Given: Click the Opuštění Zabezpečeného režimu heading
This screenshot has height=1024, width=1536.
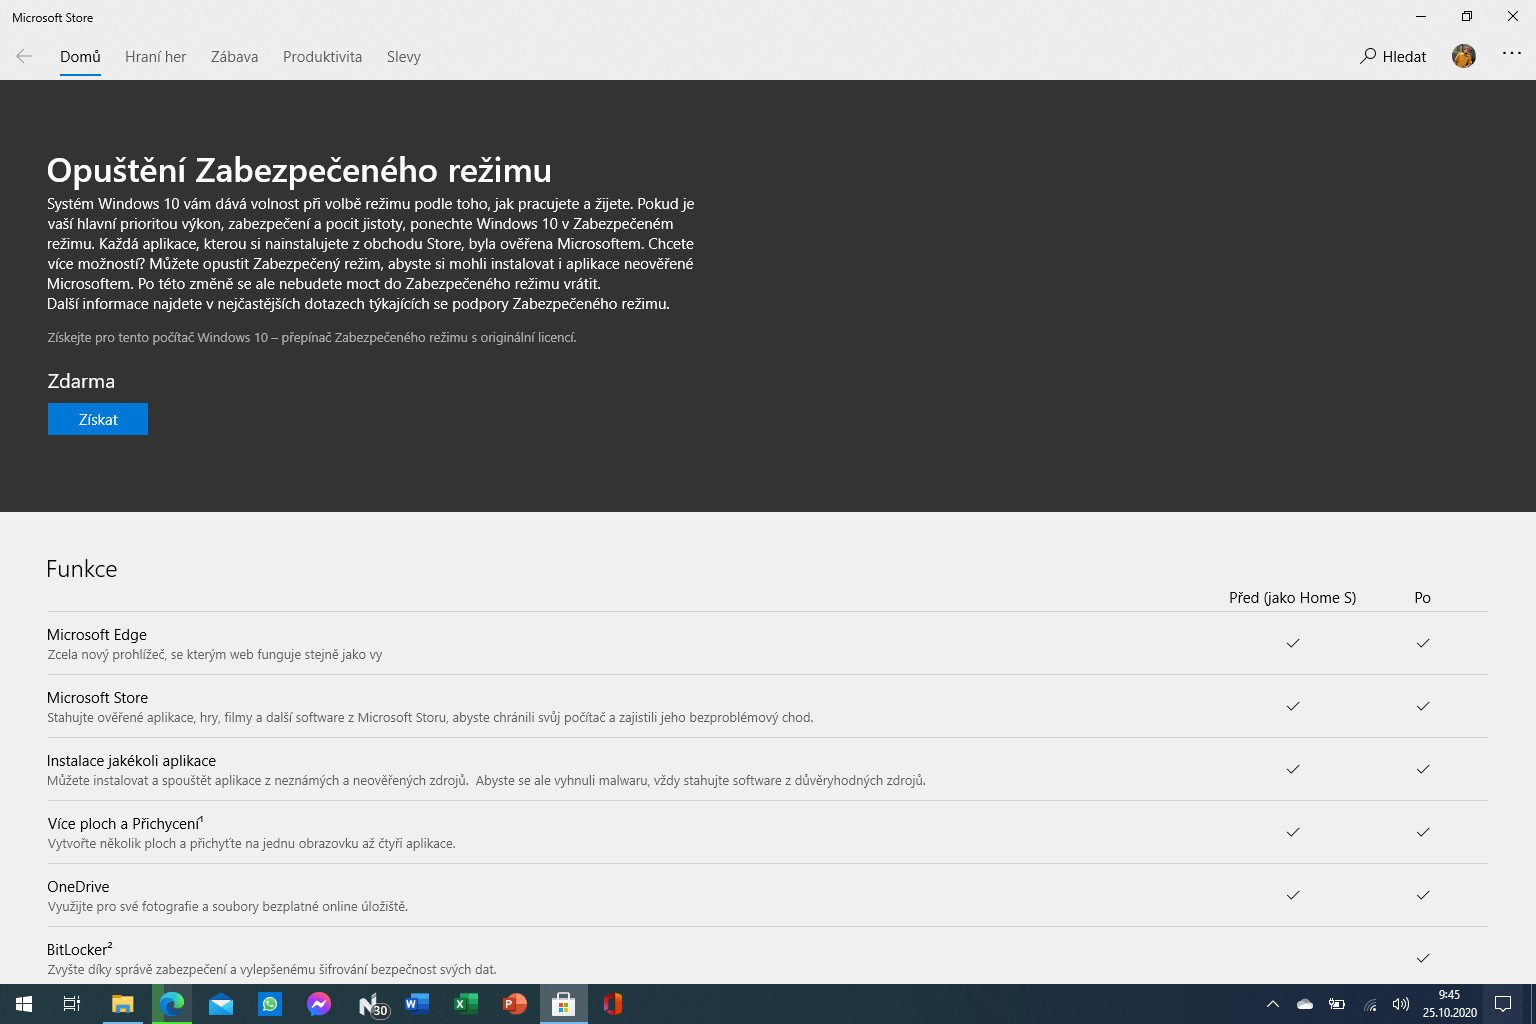Looking at the screenshot, I should pyautogui.click(x=299, y=170).
